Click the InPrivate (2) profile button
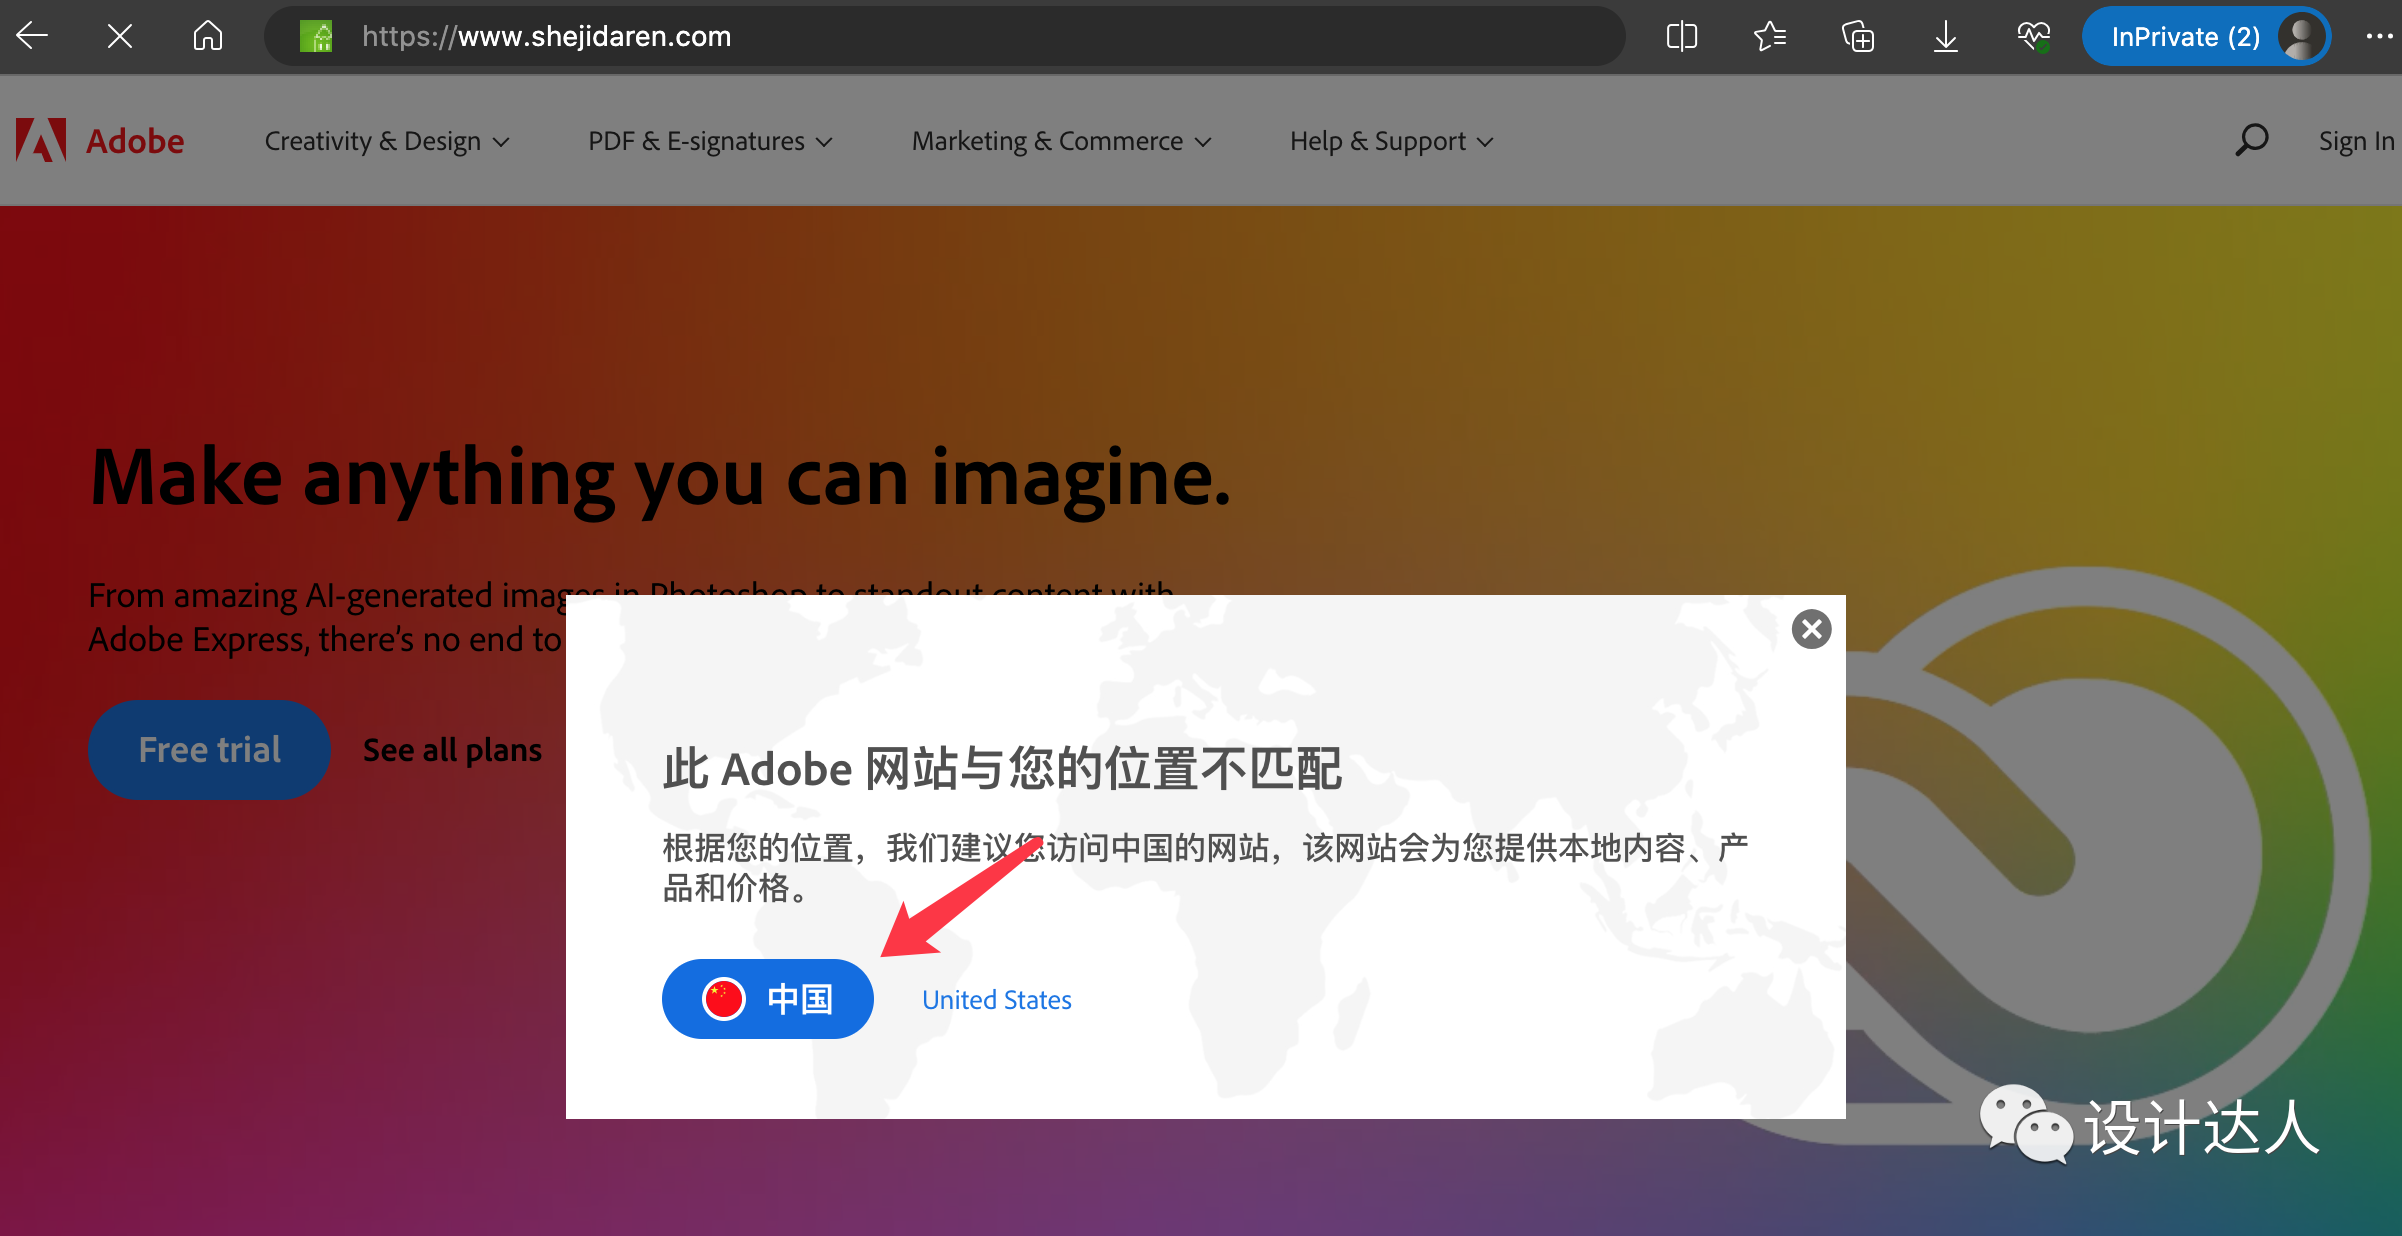 click(x=2205, y=37)
